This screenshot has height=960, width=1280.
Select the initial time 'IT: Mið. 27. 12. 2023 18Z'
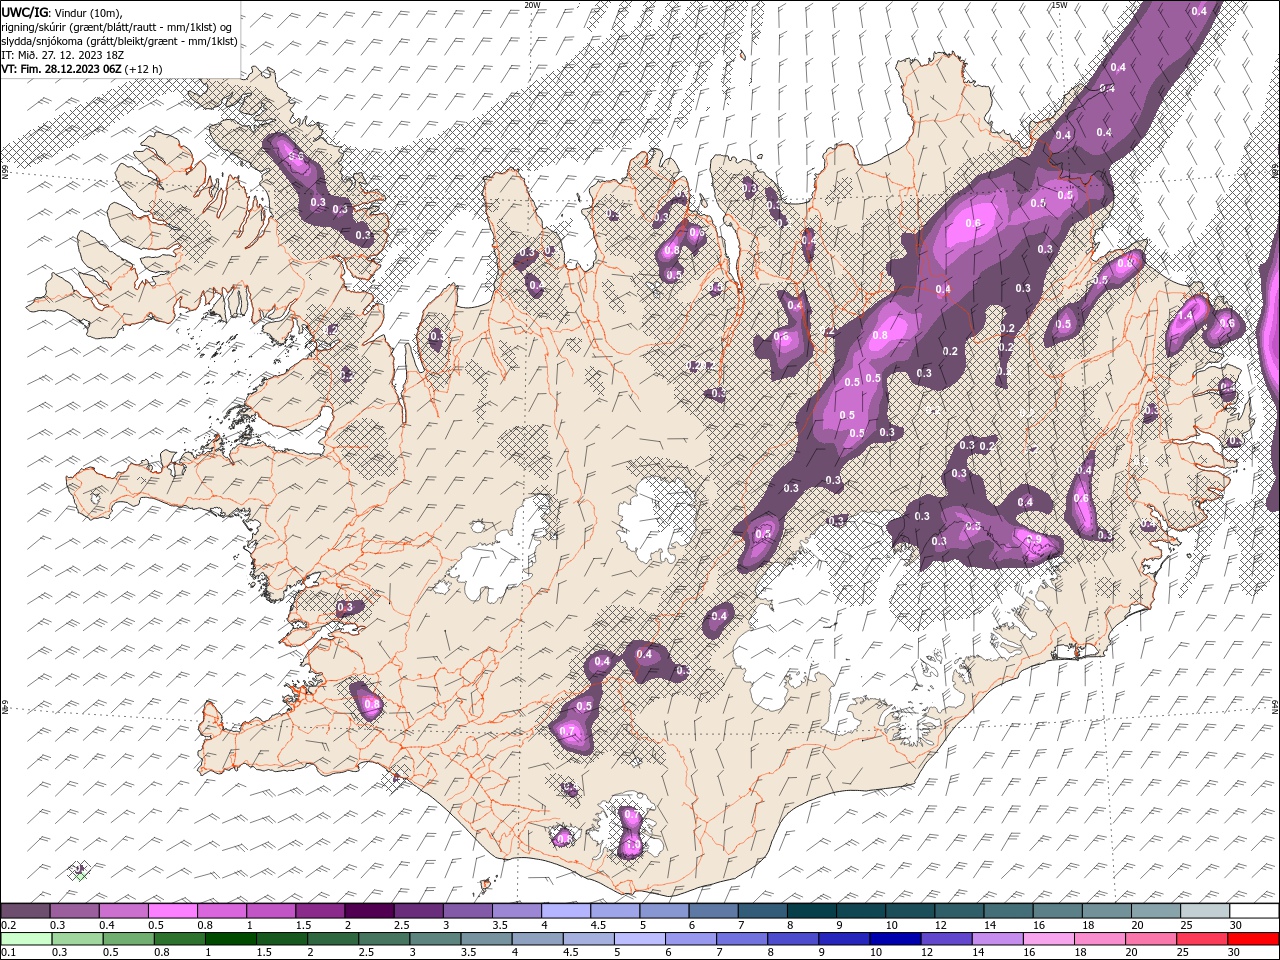point(62,55)
